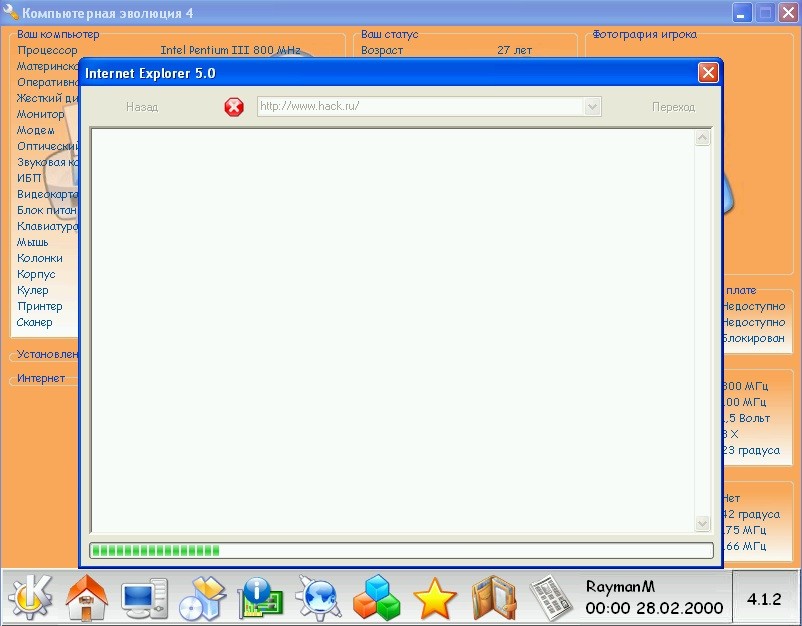Select the Монитор row in main window
802x626 pixels.
point(40,114)
